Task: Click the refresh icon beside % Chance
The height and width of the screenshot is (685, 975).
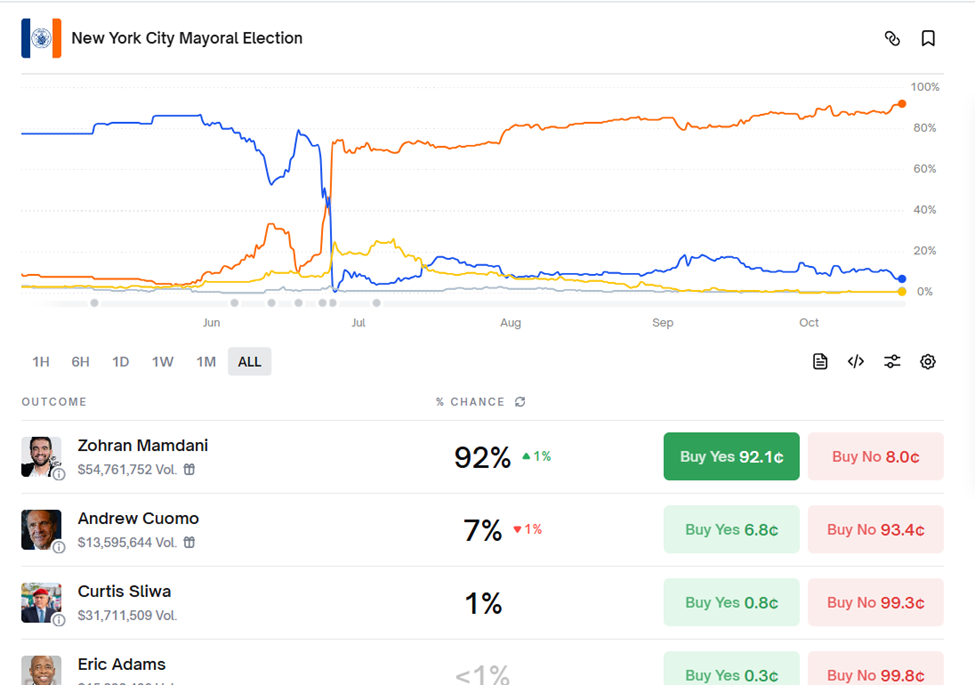Action: click(520, 402)
